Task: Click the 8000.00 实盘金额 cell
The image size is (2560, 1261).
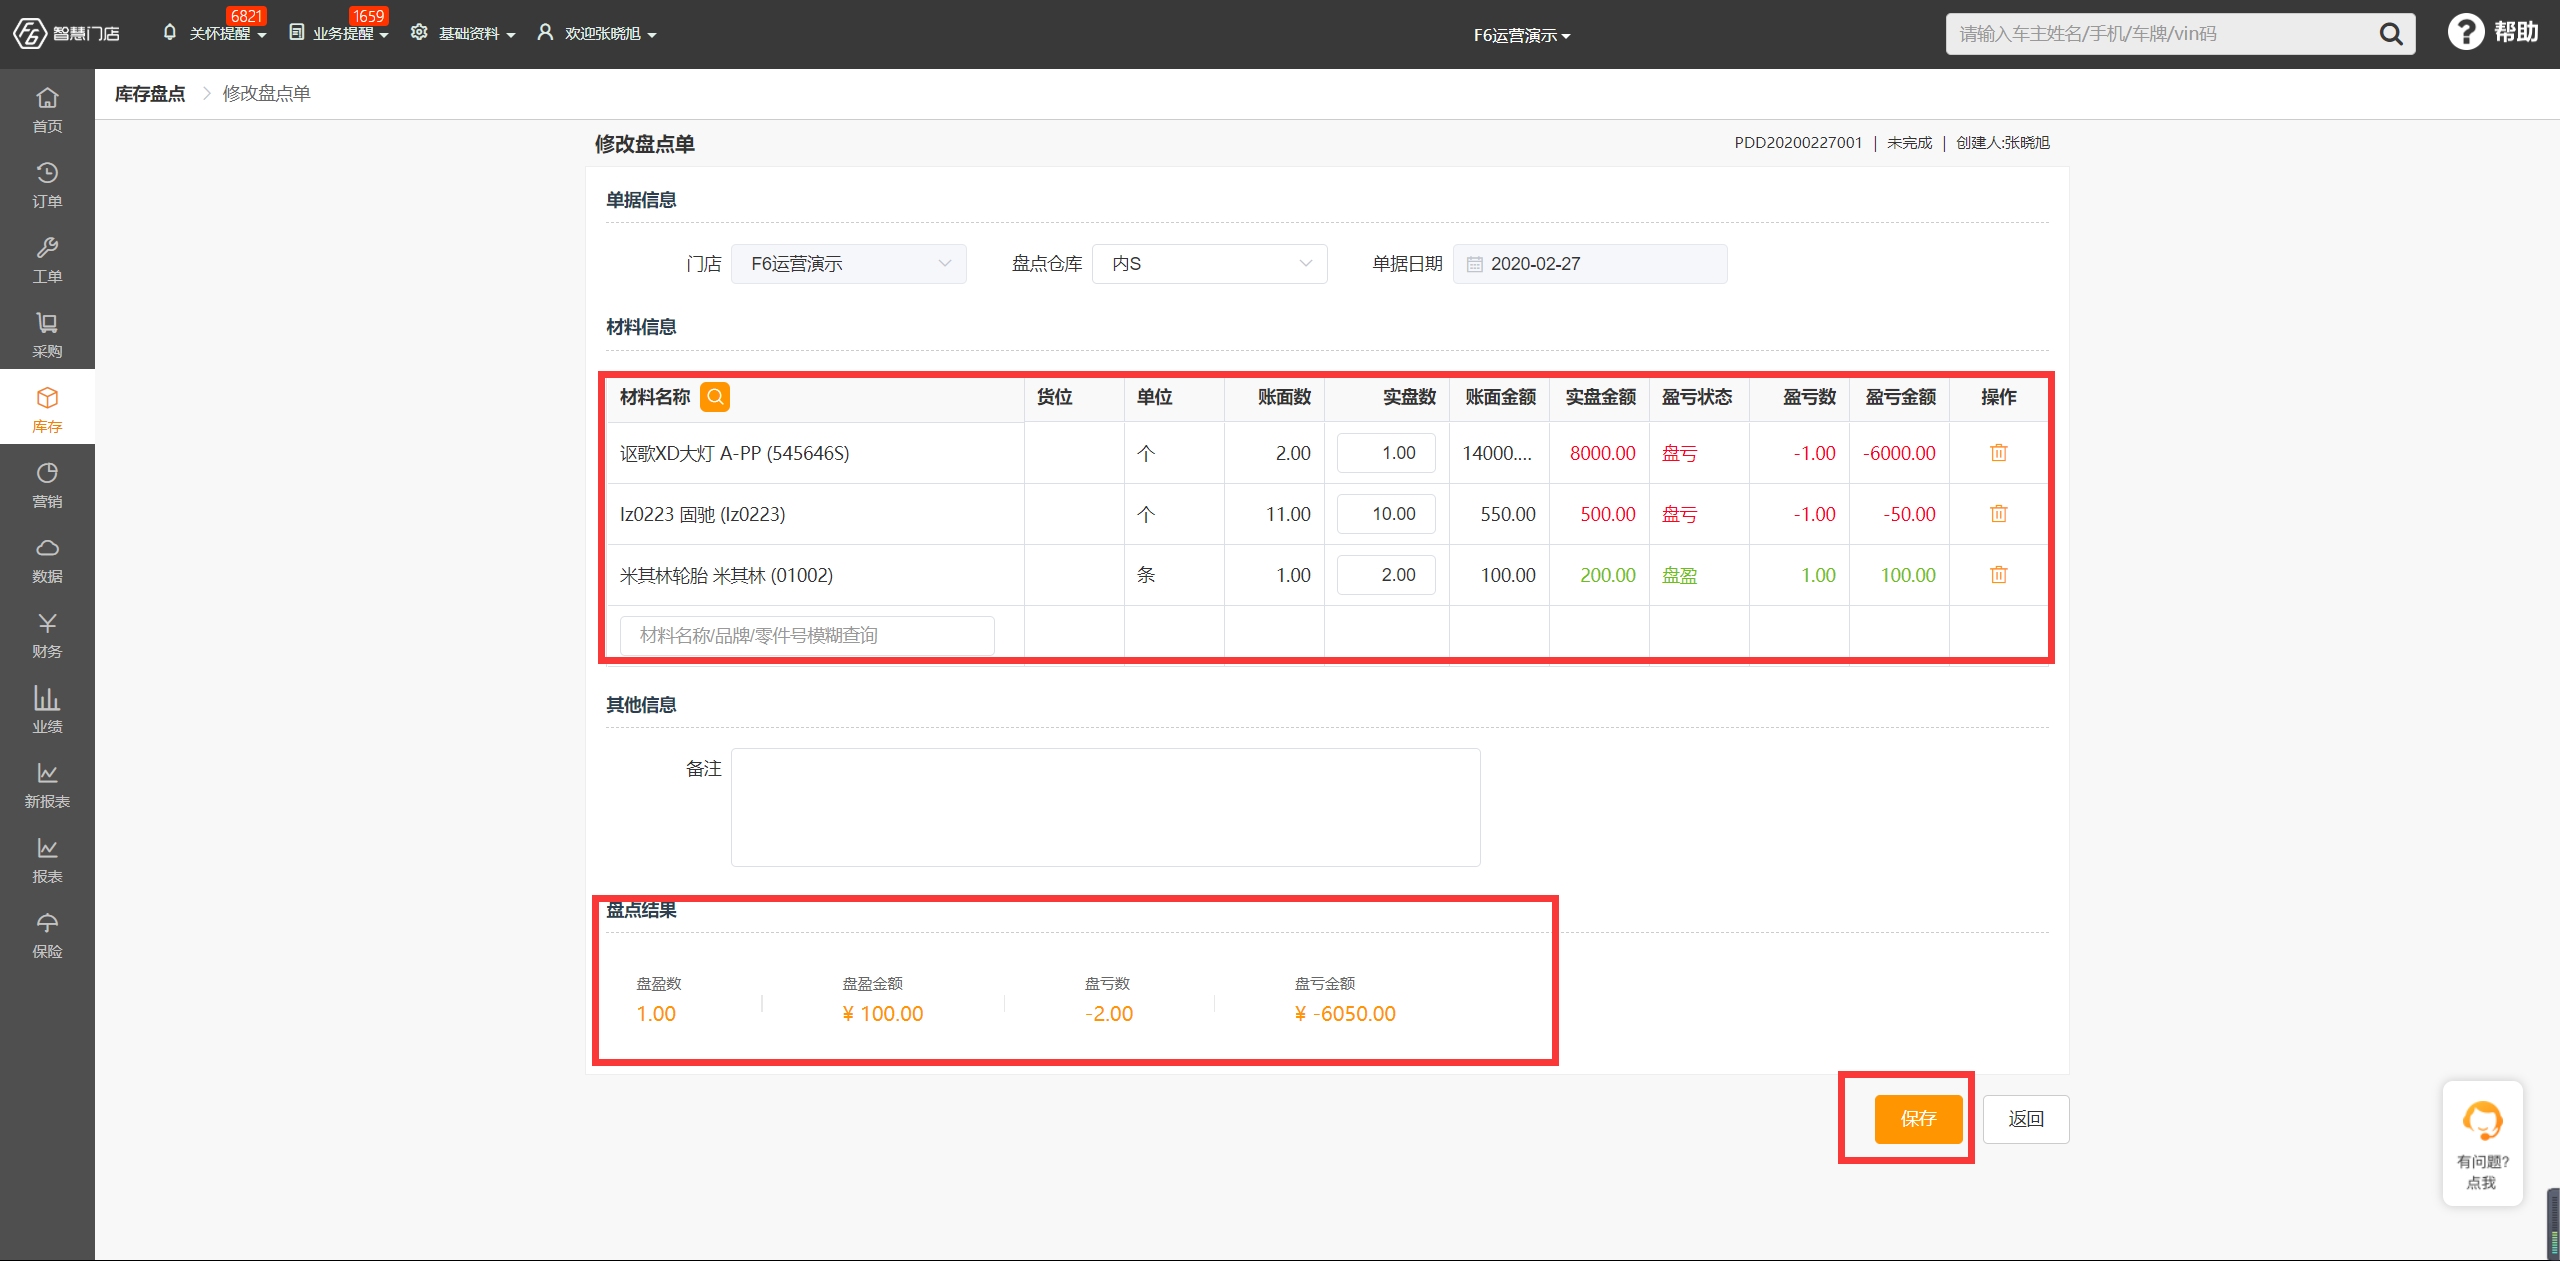Action: tap(1602, 453)
